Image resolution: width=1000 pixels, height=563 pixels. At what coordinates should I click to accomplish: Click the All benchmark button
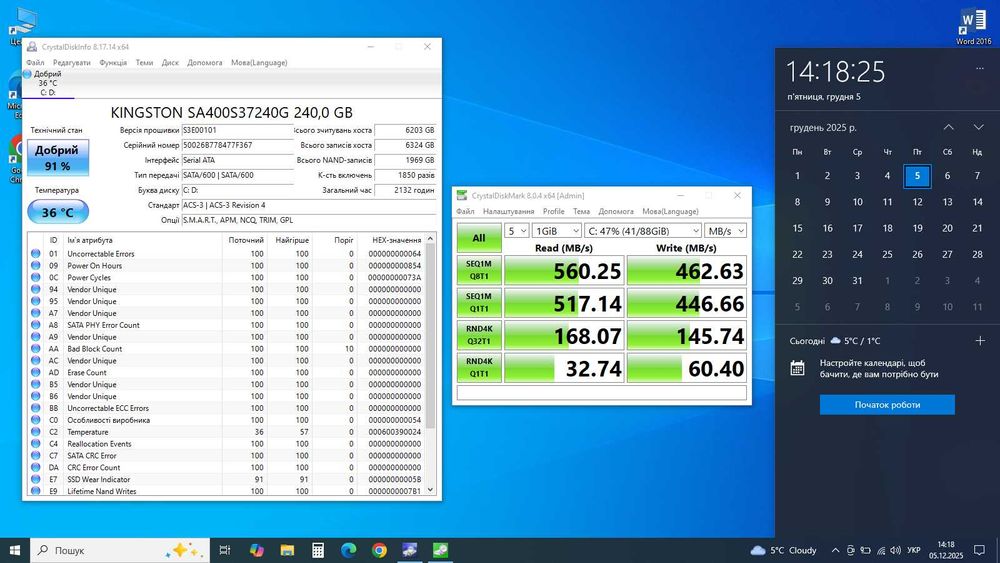click(x=479, y=238)
